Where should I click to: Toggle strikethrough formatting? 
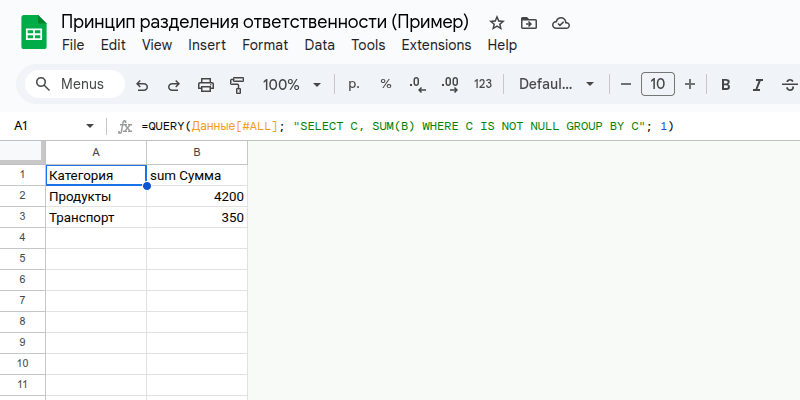coord(790,85)
